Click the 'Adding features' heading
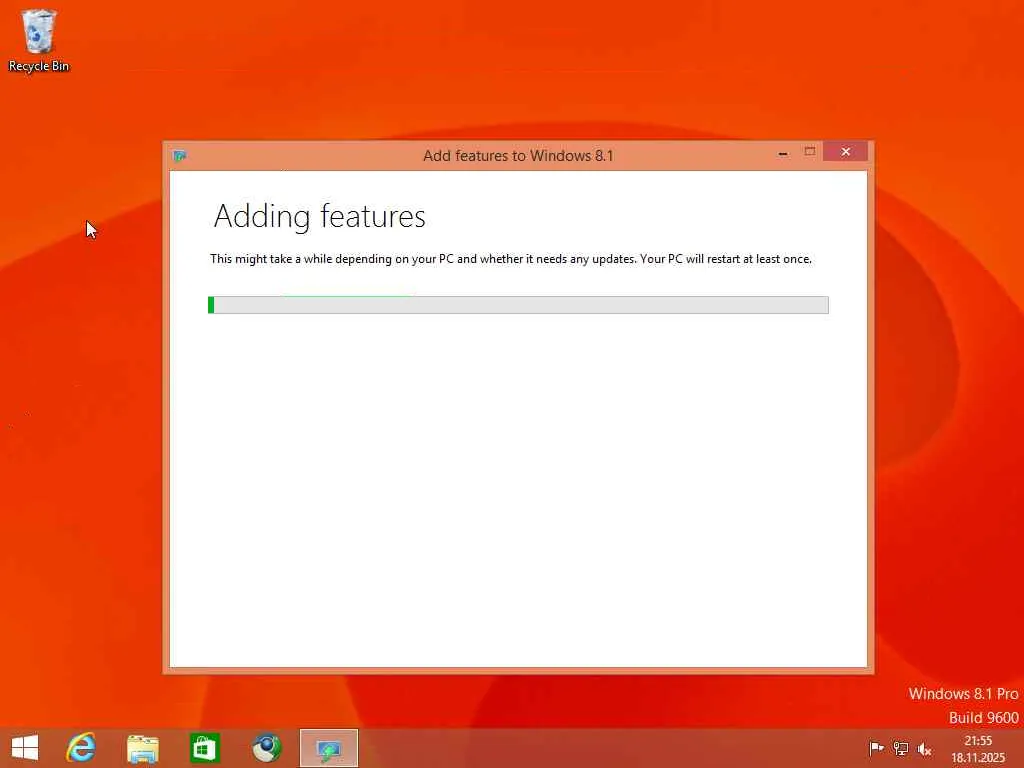This screenshot has height=768, width=1024. (319, 216)
